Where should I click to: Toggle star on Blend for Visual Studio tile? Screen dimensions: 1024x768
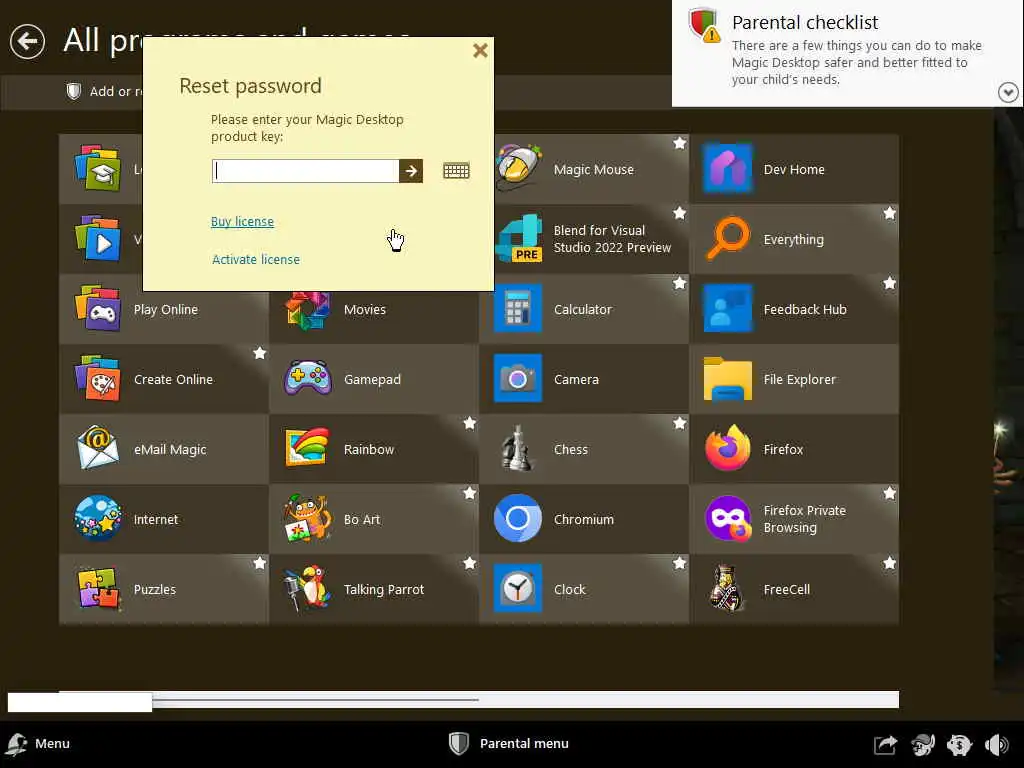click(680, 213)
